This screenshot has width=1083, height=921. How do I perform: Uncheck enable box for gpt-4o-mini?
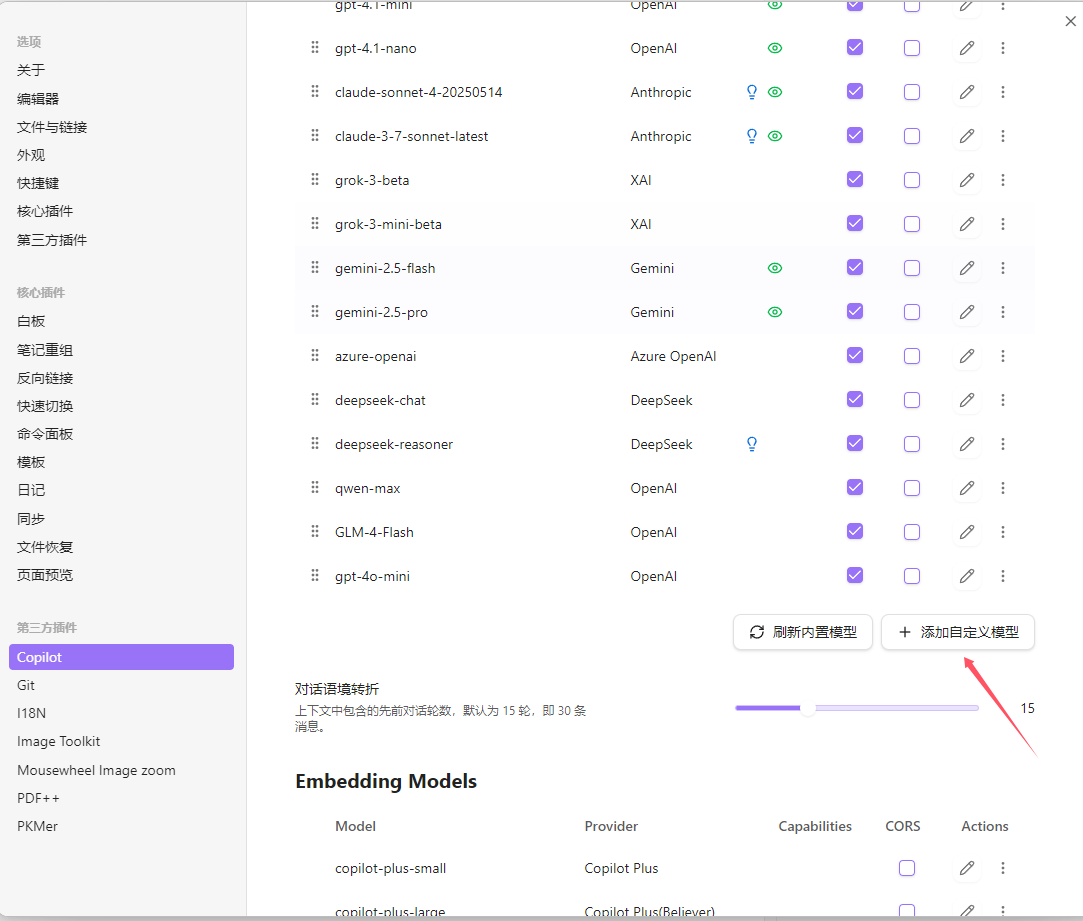pyautogui.click(x=855, y=575)
